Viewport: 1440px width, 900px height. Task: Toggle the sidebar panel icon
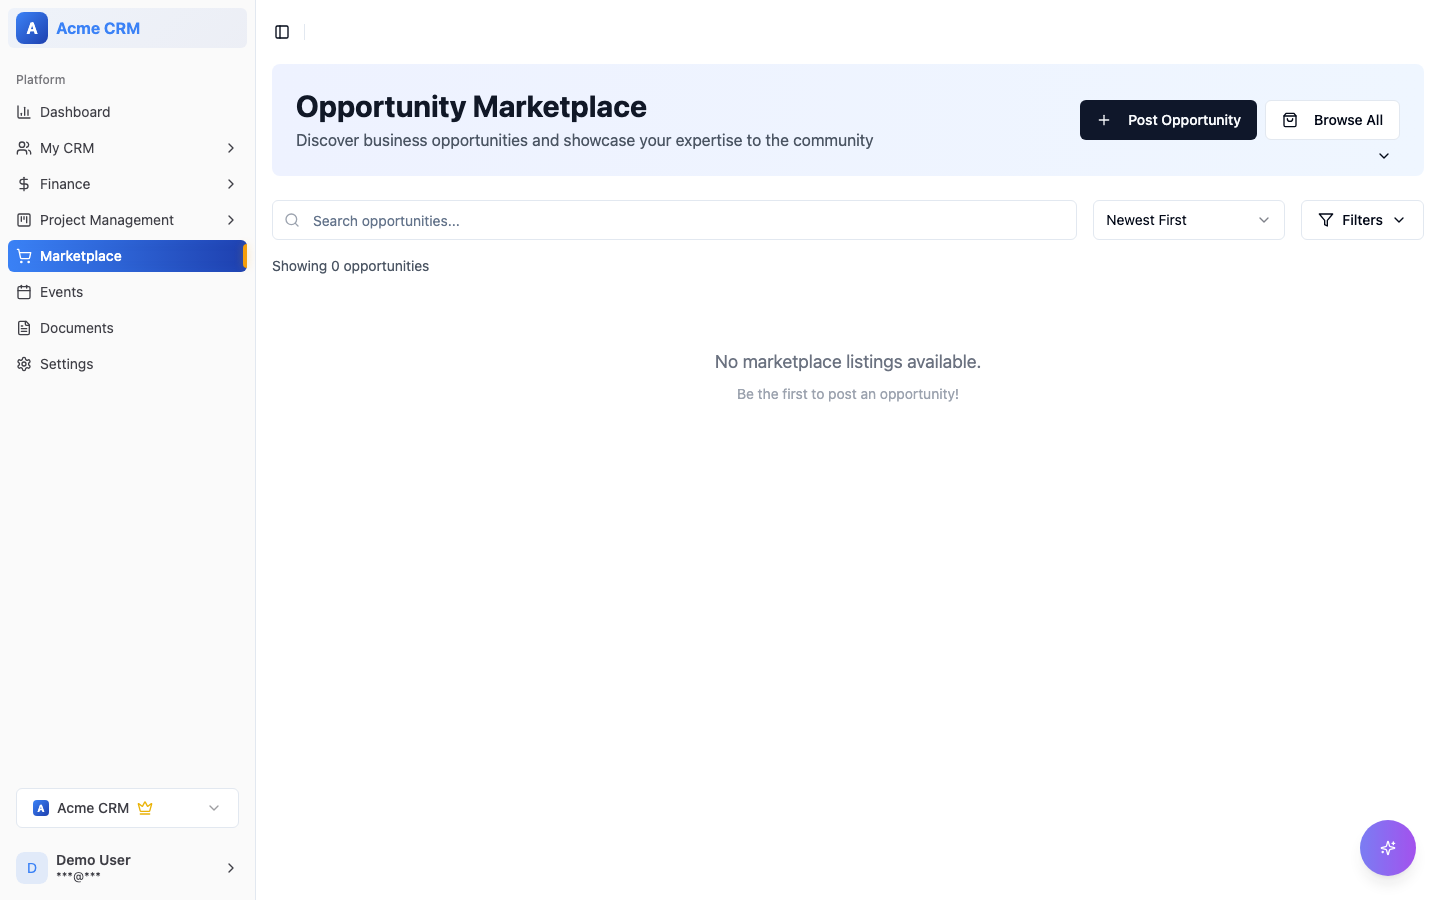282,32
